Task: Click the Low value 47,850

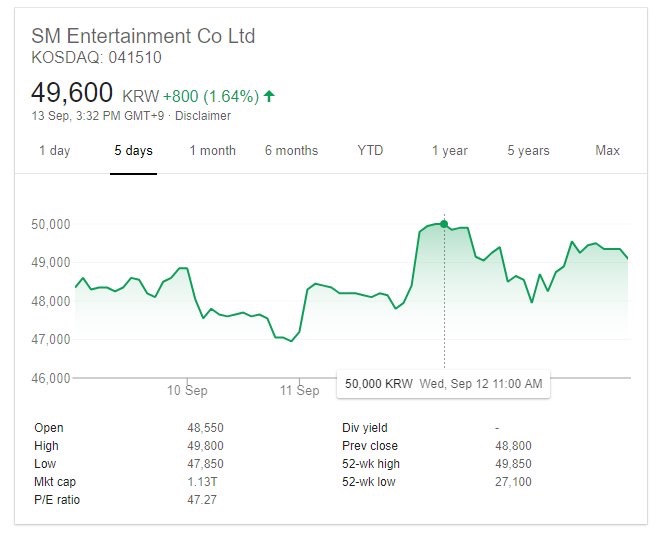Action: pos(205,464)
